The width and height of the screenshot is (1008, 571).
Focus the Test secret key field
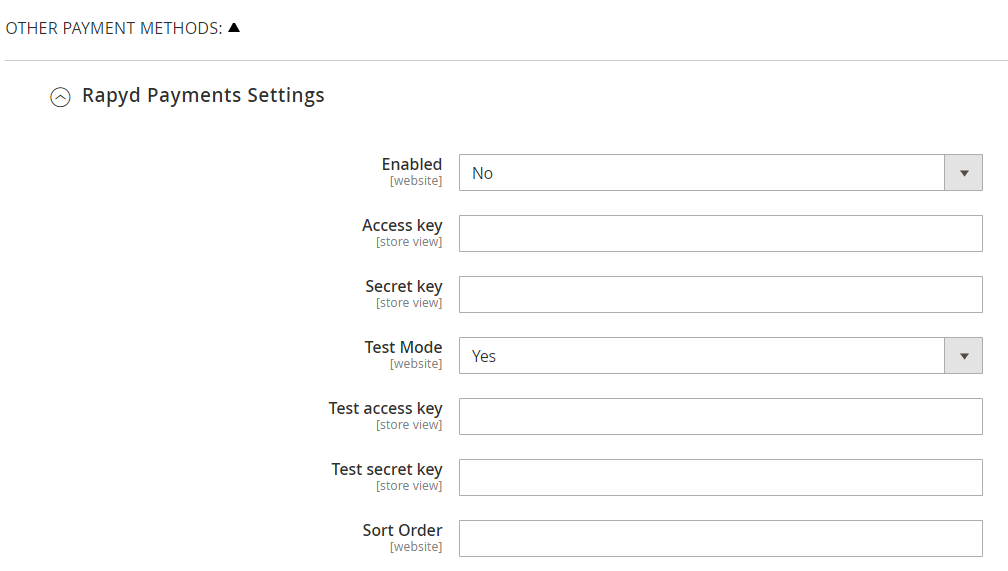tap(720, 478)
